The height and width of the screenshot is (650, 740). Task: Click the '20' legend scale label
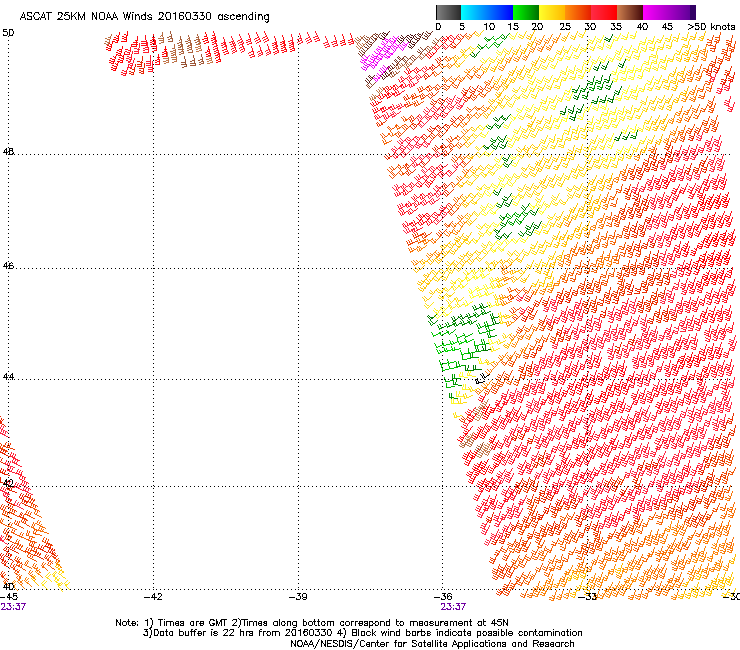pos(537,27)
